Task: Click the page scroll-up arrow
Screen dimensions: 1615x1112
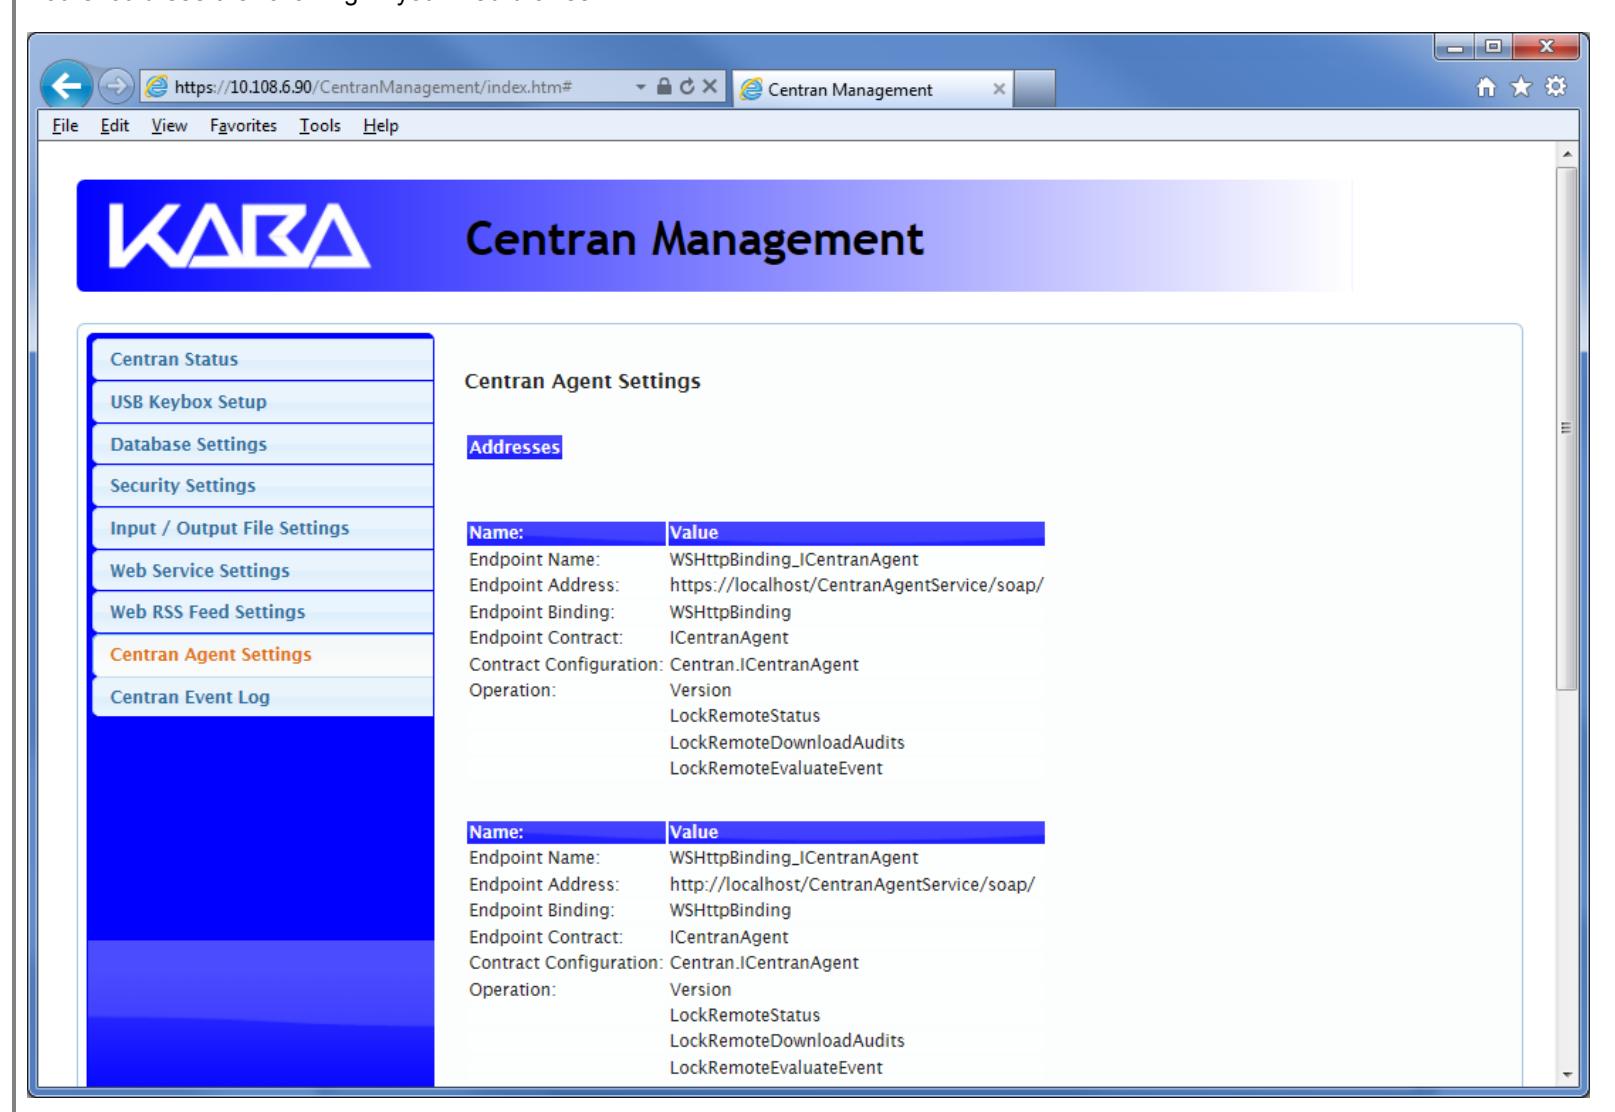Action: tap(1567, 155)
